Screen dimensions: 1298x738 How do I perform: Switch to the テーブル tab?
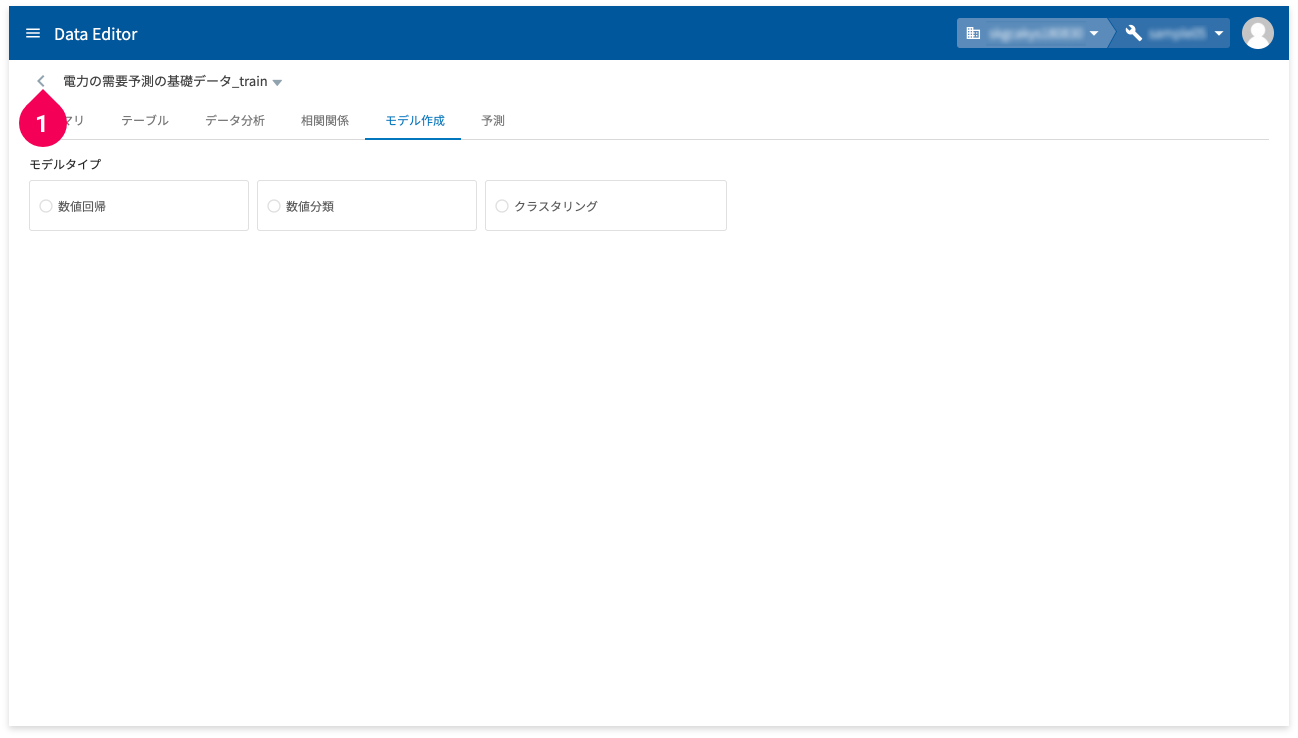pos(145,120)
